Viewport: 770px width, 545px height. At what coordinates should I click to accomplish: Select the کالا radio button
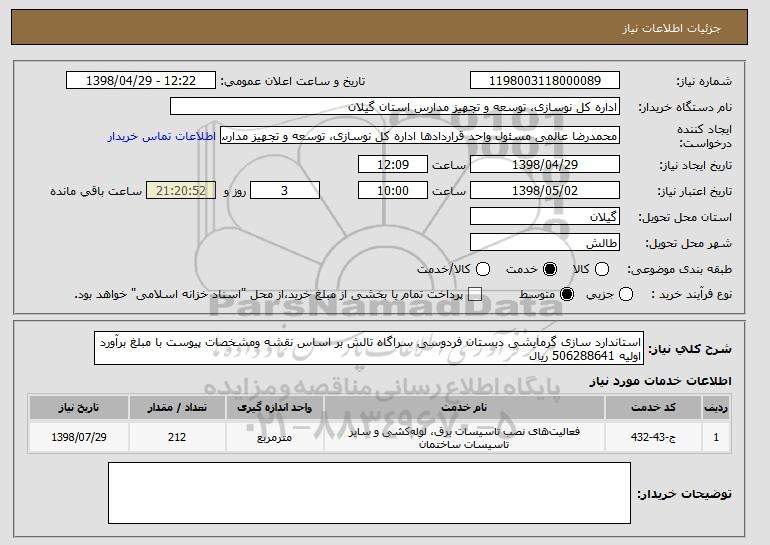(x=602, y=269)
